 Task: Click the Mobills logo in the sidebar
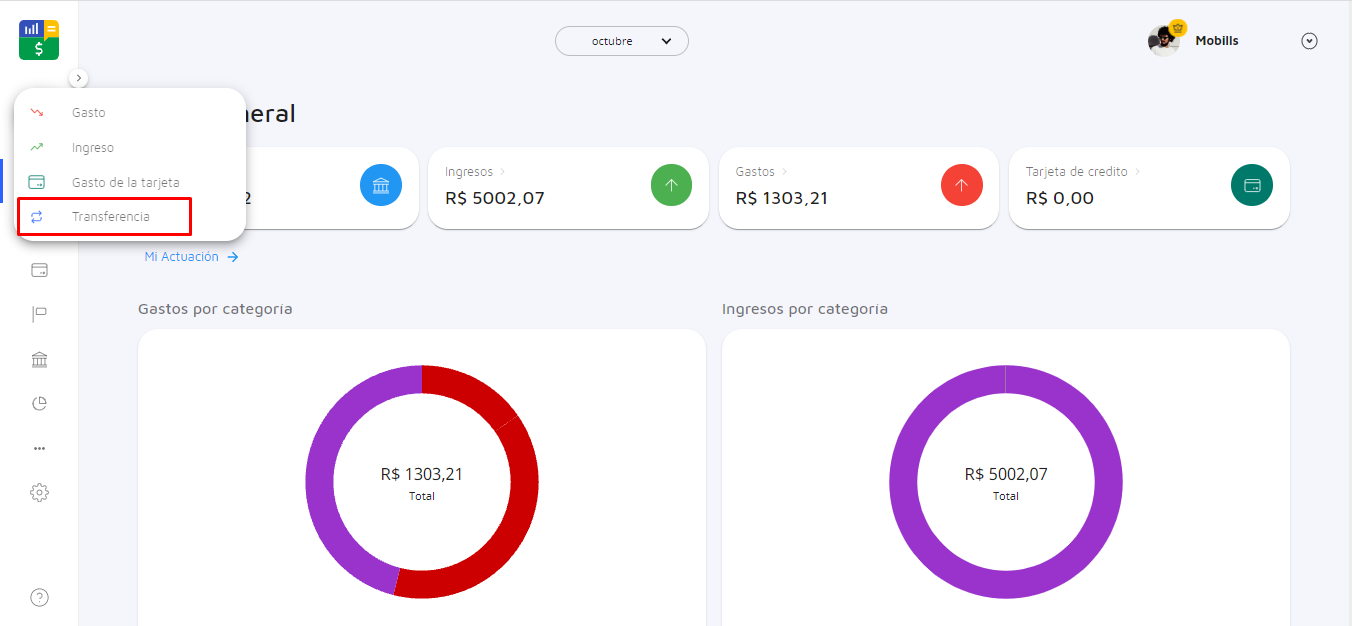(39, 40)
